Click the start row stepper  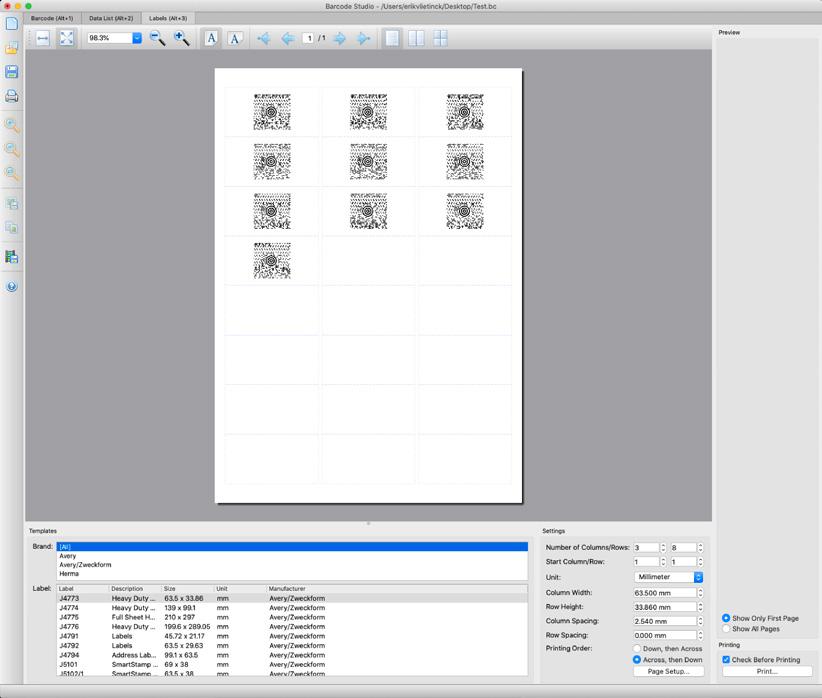pyautogui.click(x=700, y=562)
